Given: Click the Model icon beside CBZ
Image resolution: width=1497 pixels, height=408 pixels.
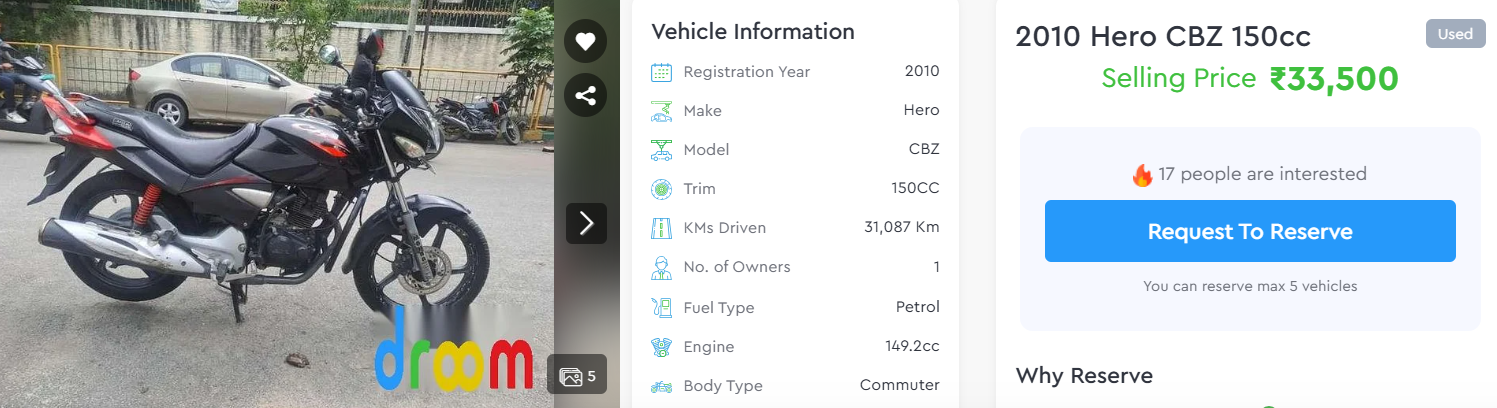Looking at the screenshot, I should point(661,150).
